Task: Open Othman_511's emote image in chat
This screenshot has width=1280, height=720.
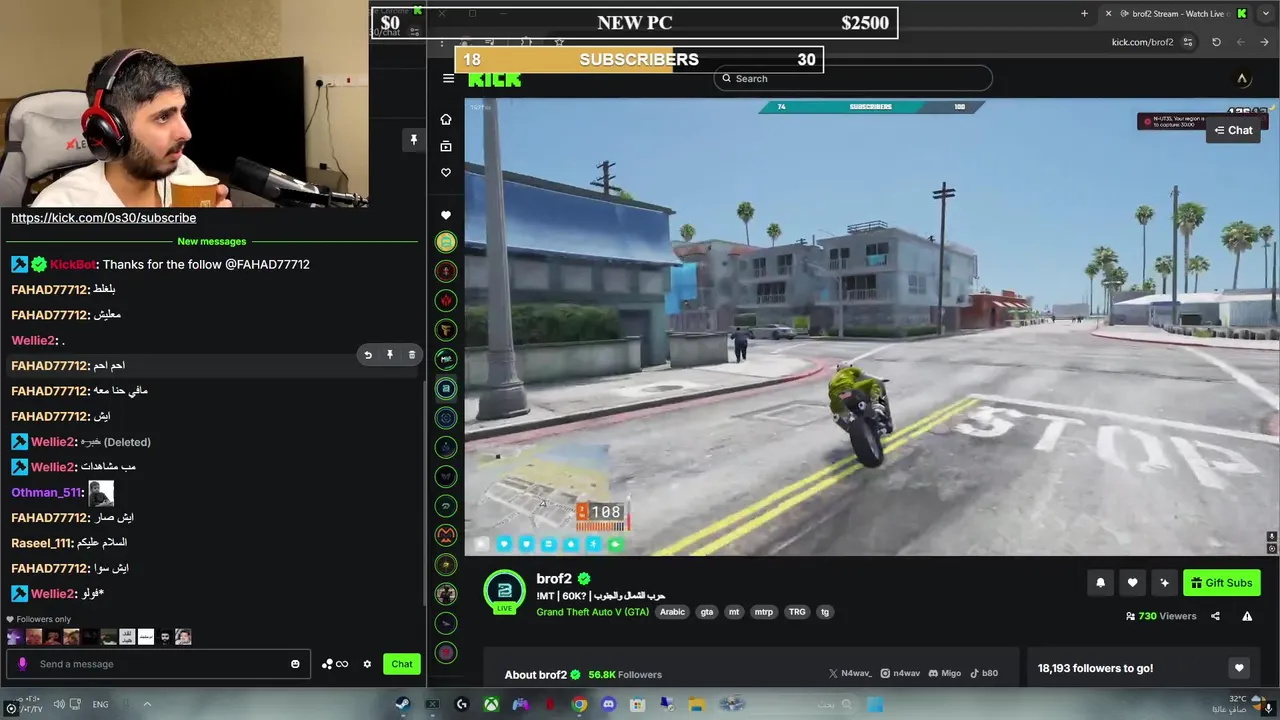Action: 101,493
